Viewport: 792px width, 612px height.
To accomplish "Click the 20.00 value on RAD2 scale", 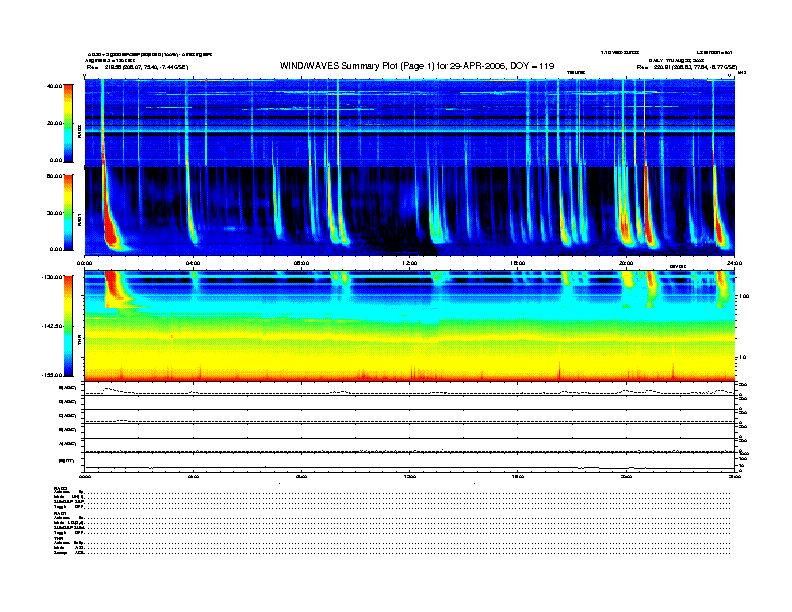I will 54,123.
